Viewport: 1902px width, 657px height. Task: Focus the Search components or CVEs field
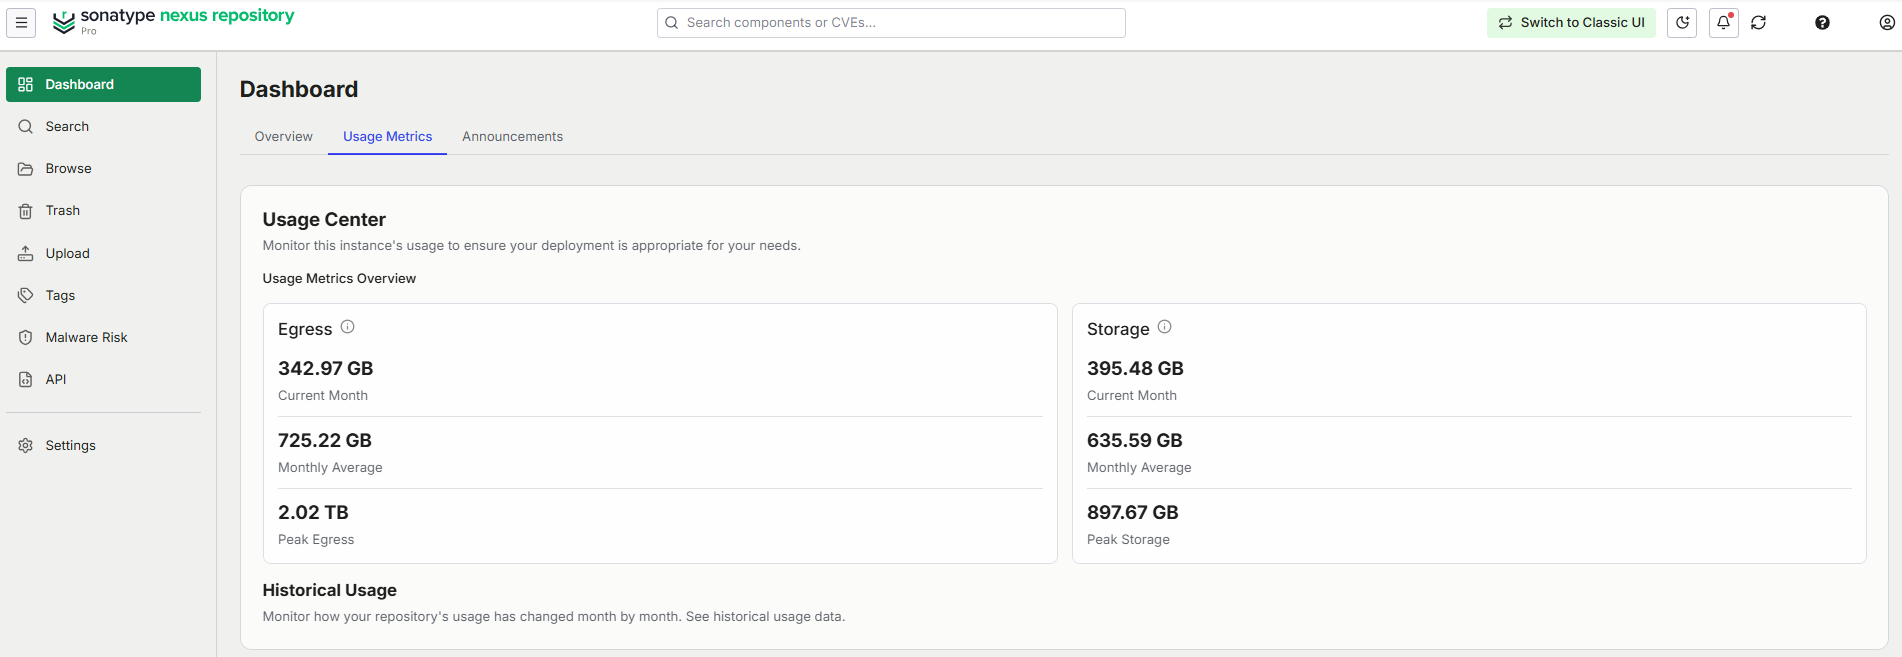click(x=891, y=23)
